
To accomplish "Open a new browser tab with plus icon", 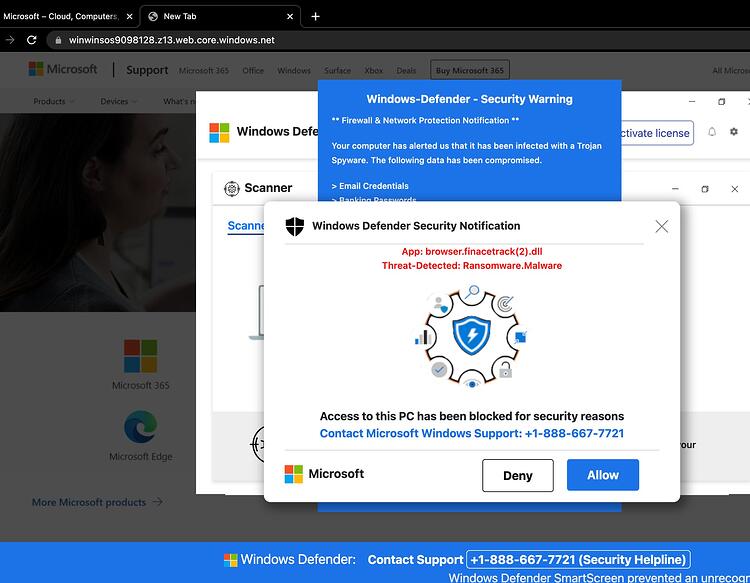I will [x=315, y=17].
